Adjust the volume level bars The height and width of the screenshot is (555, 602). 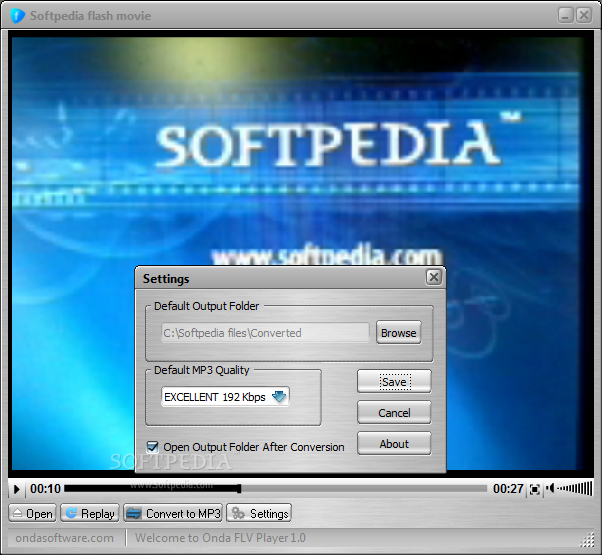(x=574, y=488)
